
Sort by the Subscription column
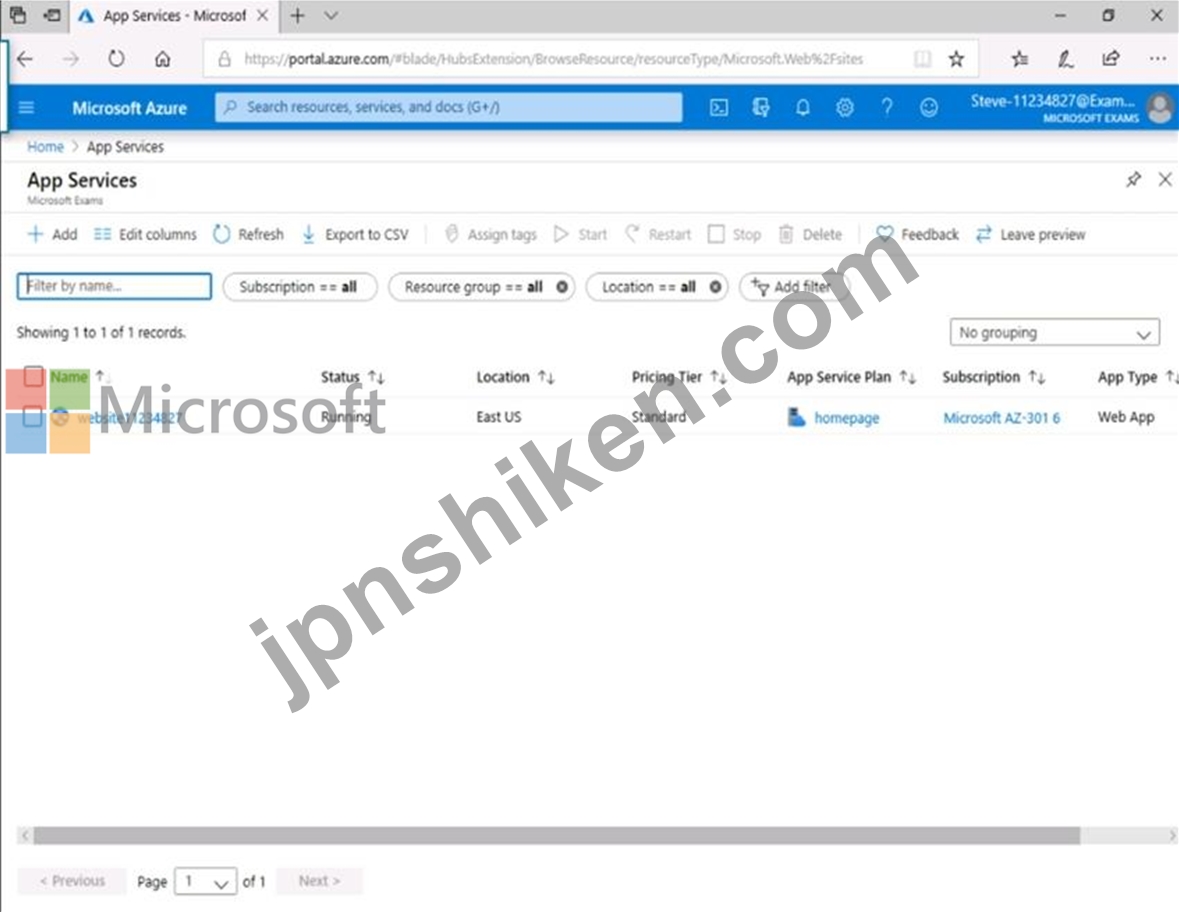[x=993, y=377]
